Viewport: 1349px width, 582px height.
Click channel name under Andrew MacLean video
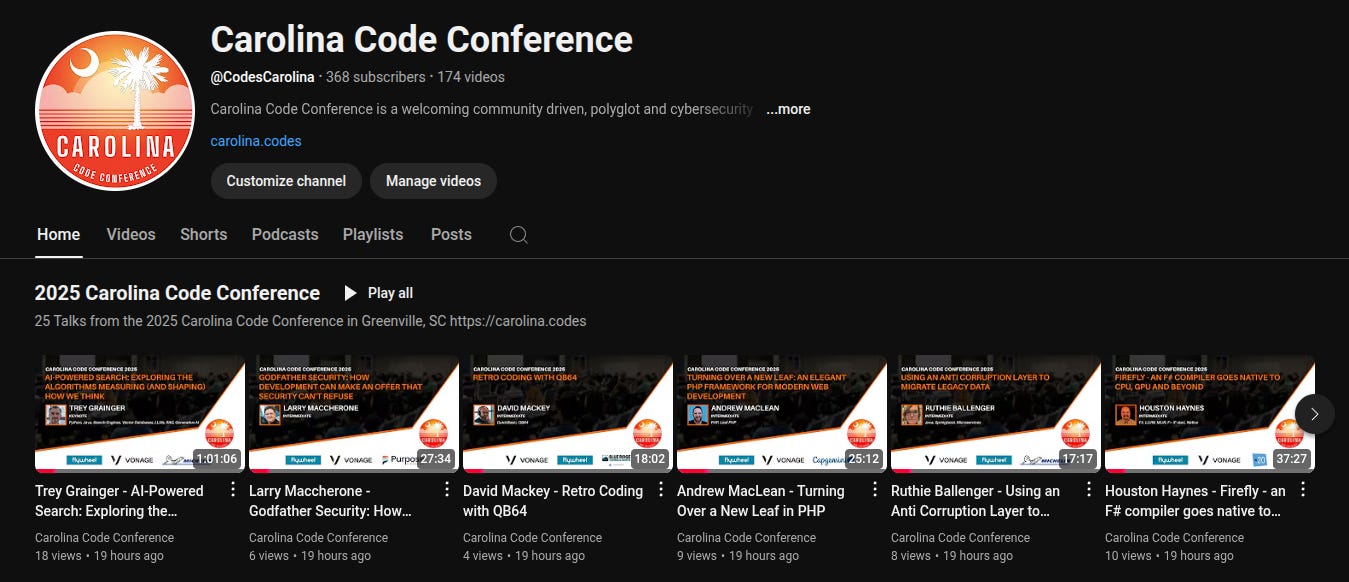tap(746, 538)
